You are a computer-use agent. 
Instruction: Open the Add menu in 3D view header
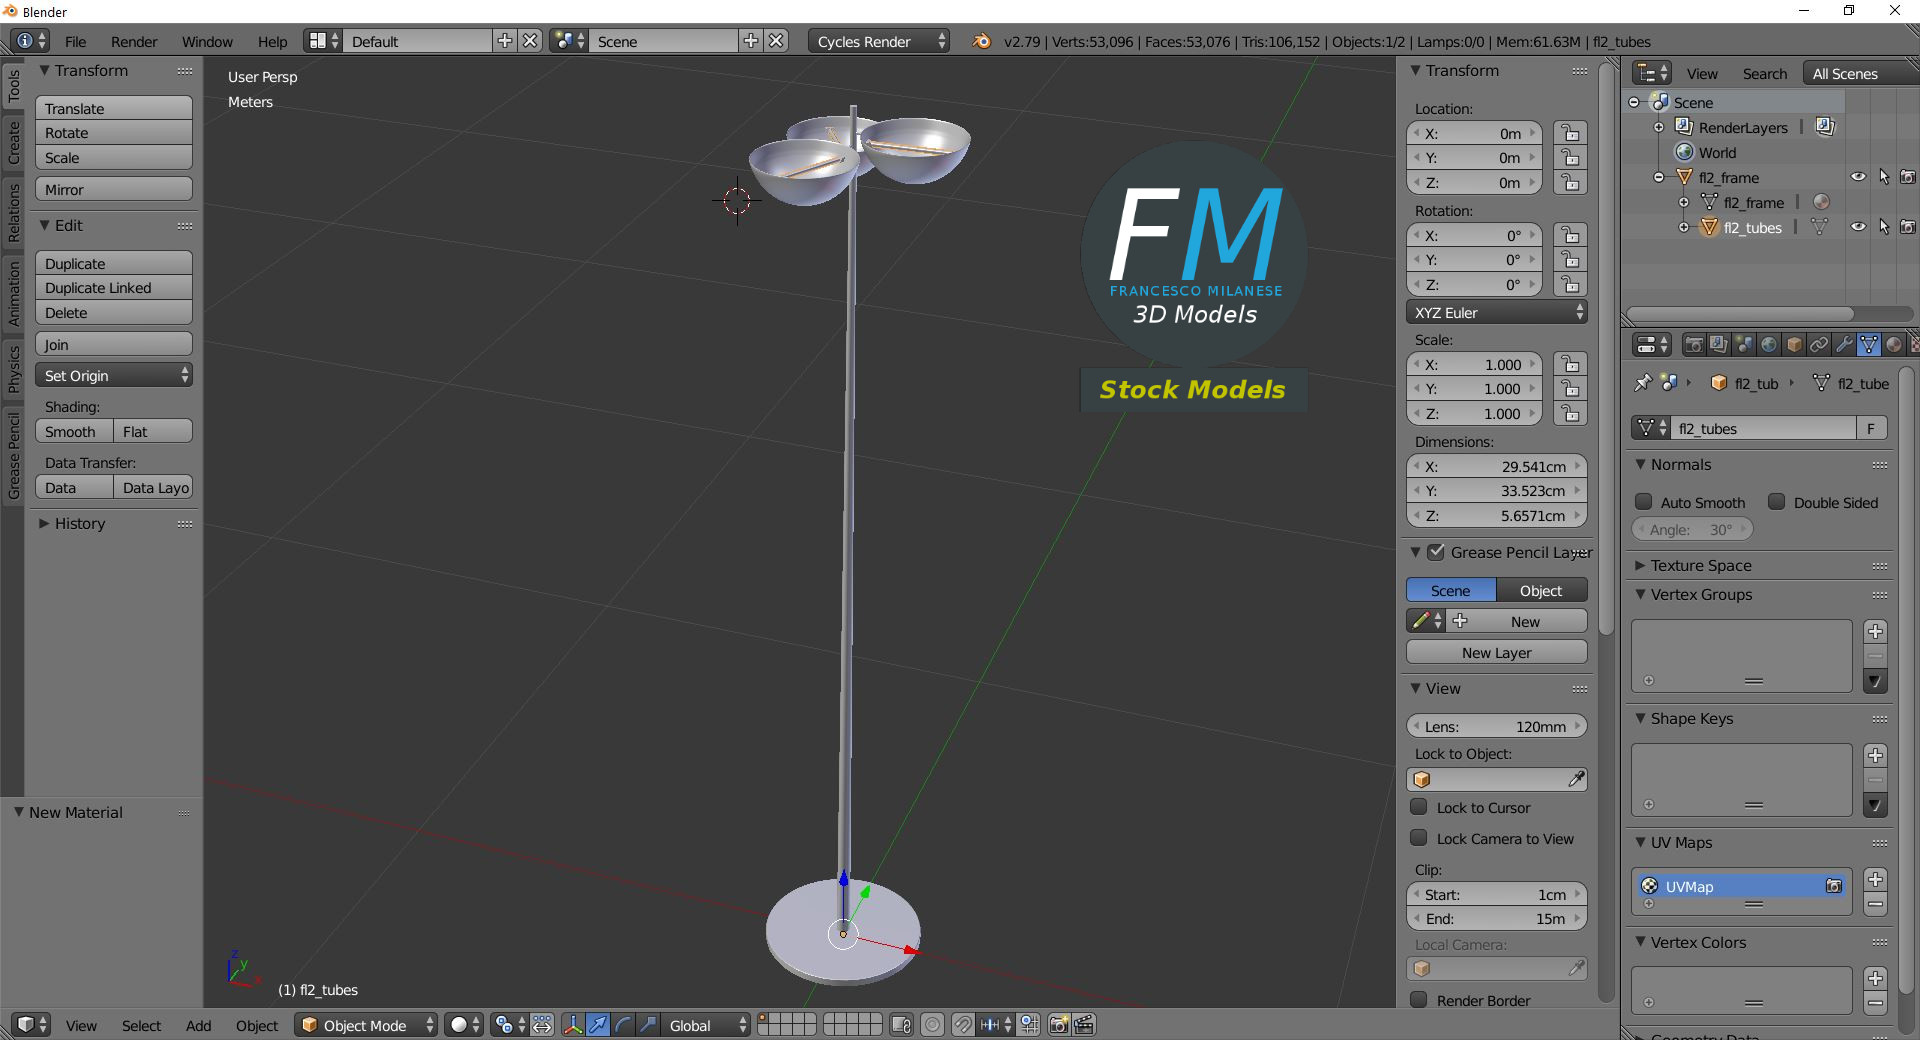tap(198, 1025)
